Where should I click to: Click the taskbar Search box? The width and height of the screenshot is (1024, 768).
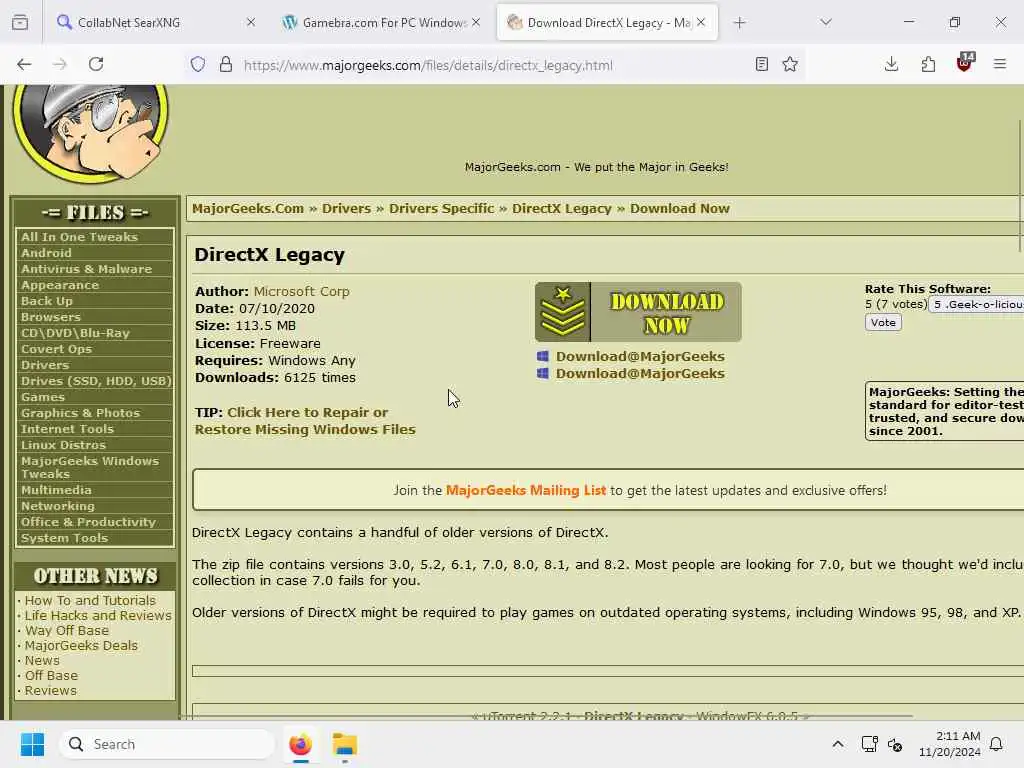coord(167,744)
